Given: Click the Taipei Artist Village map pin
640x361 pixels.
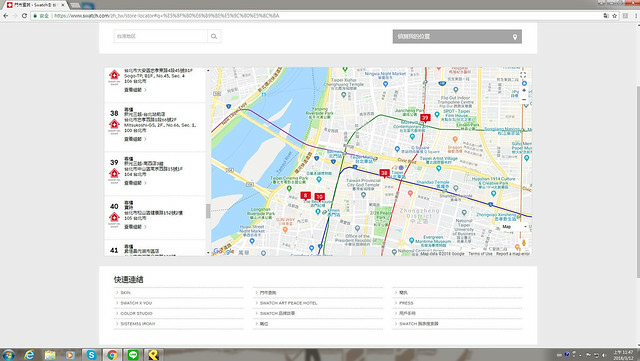Looking at the screenshot, I should click(x=439, y=168).
